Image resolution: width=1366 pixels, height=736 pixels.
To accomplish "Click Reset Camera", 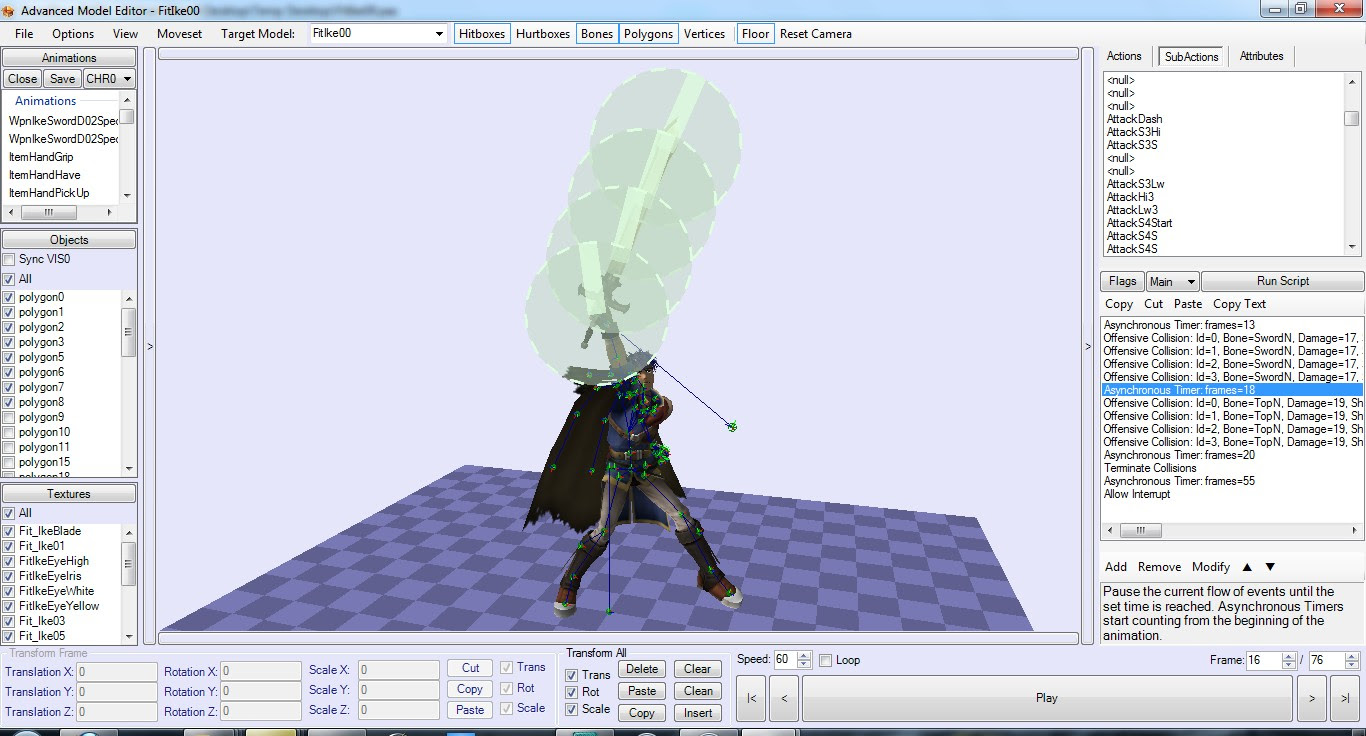I will 816,34.
